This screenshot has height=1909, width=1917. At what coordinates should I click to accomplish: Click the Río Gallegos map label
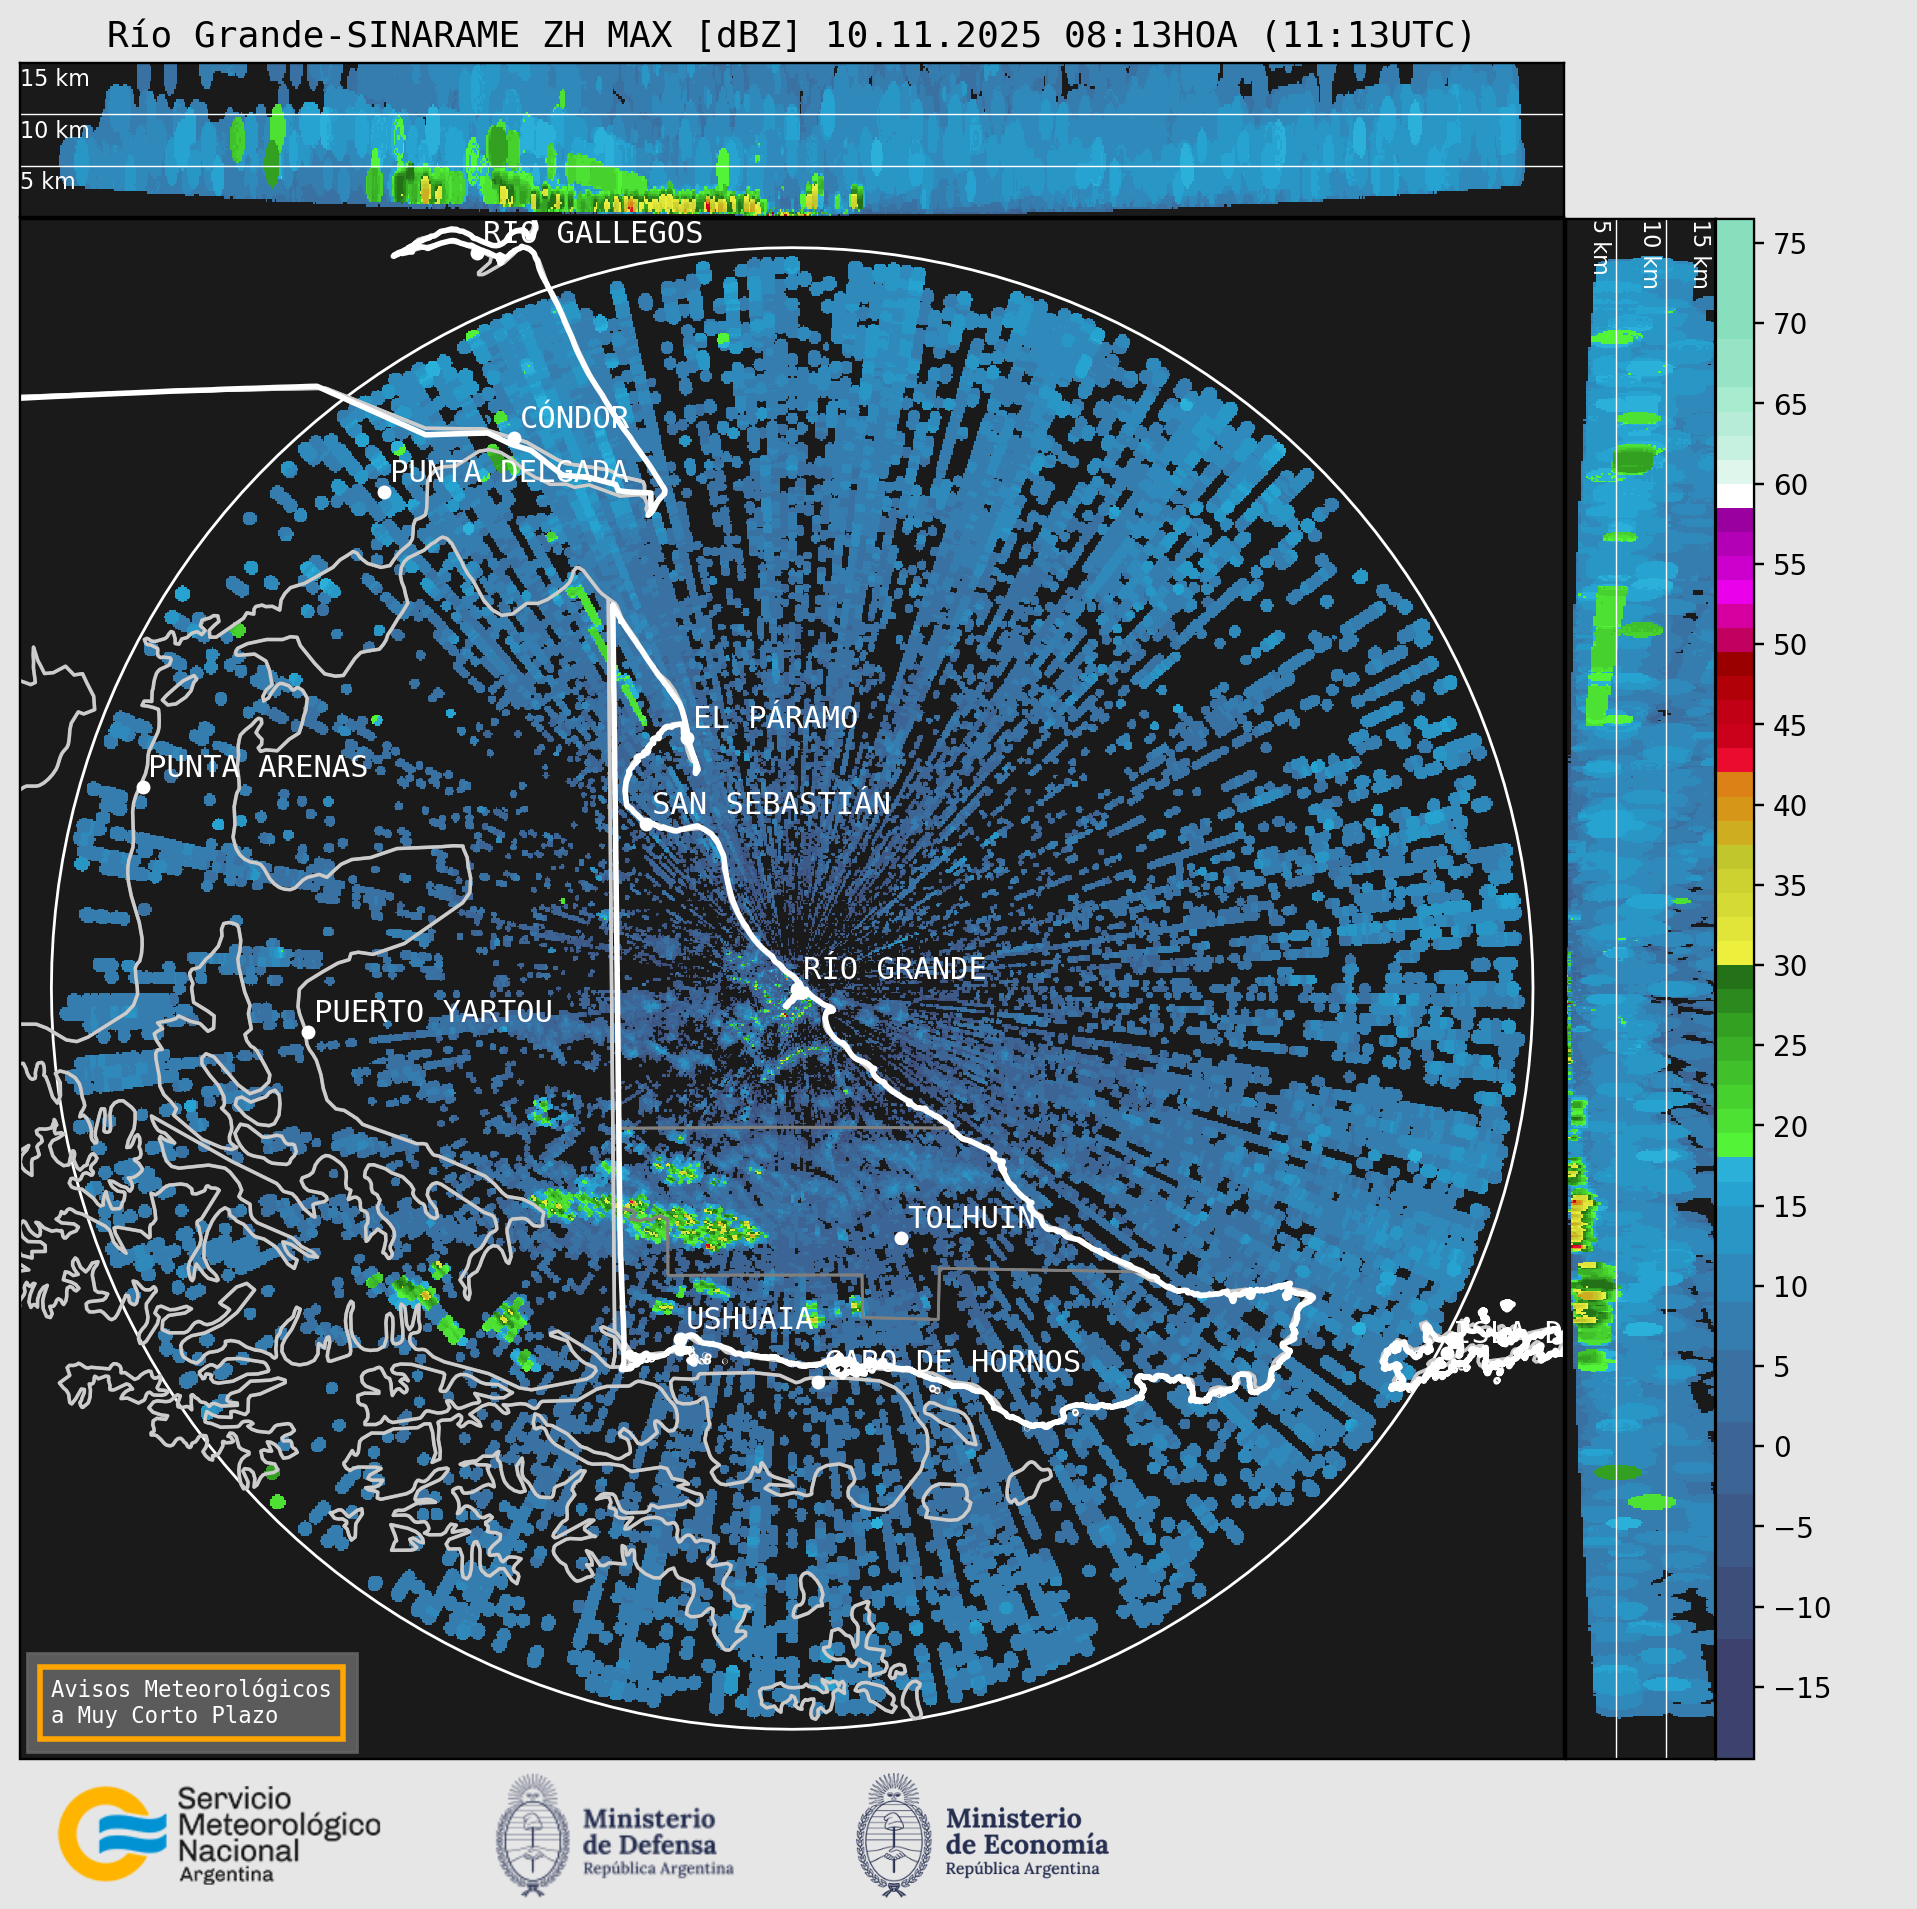pos(593,233)
